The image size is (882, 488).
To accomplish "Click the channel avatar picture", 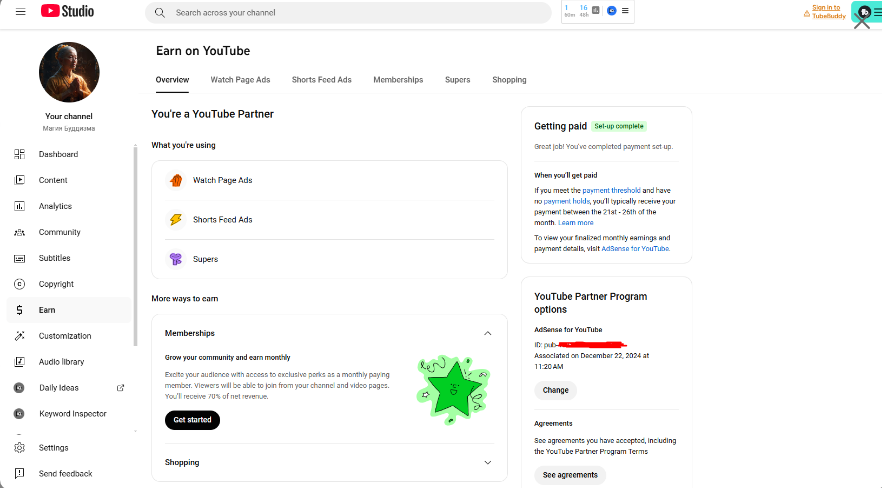I will [x=69, y=72].
